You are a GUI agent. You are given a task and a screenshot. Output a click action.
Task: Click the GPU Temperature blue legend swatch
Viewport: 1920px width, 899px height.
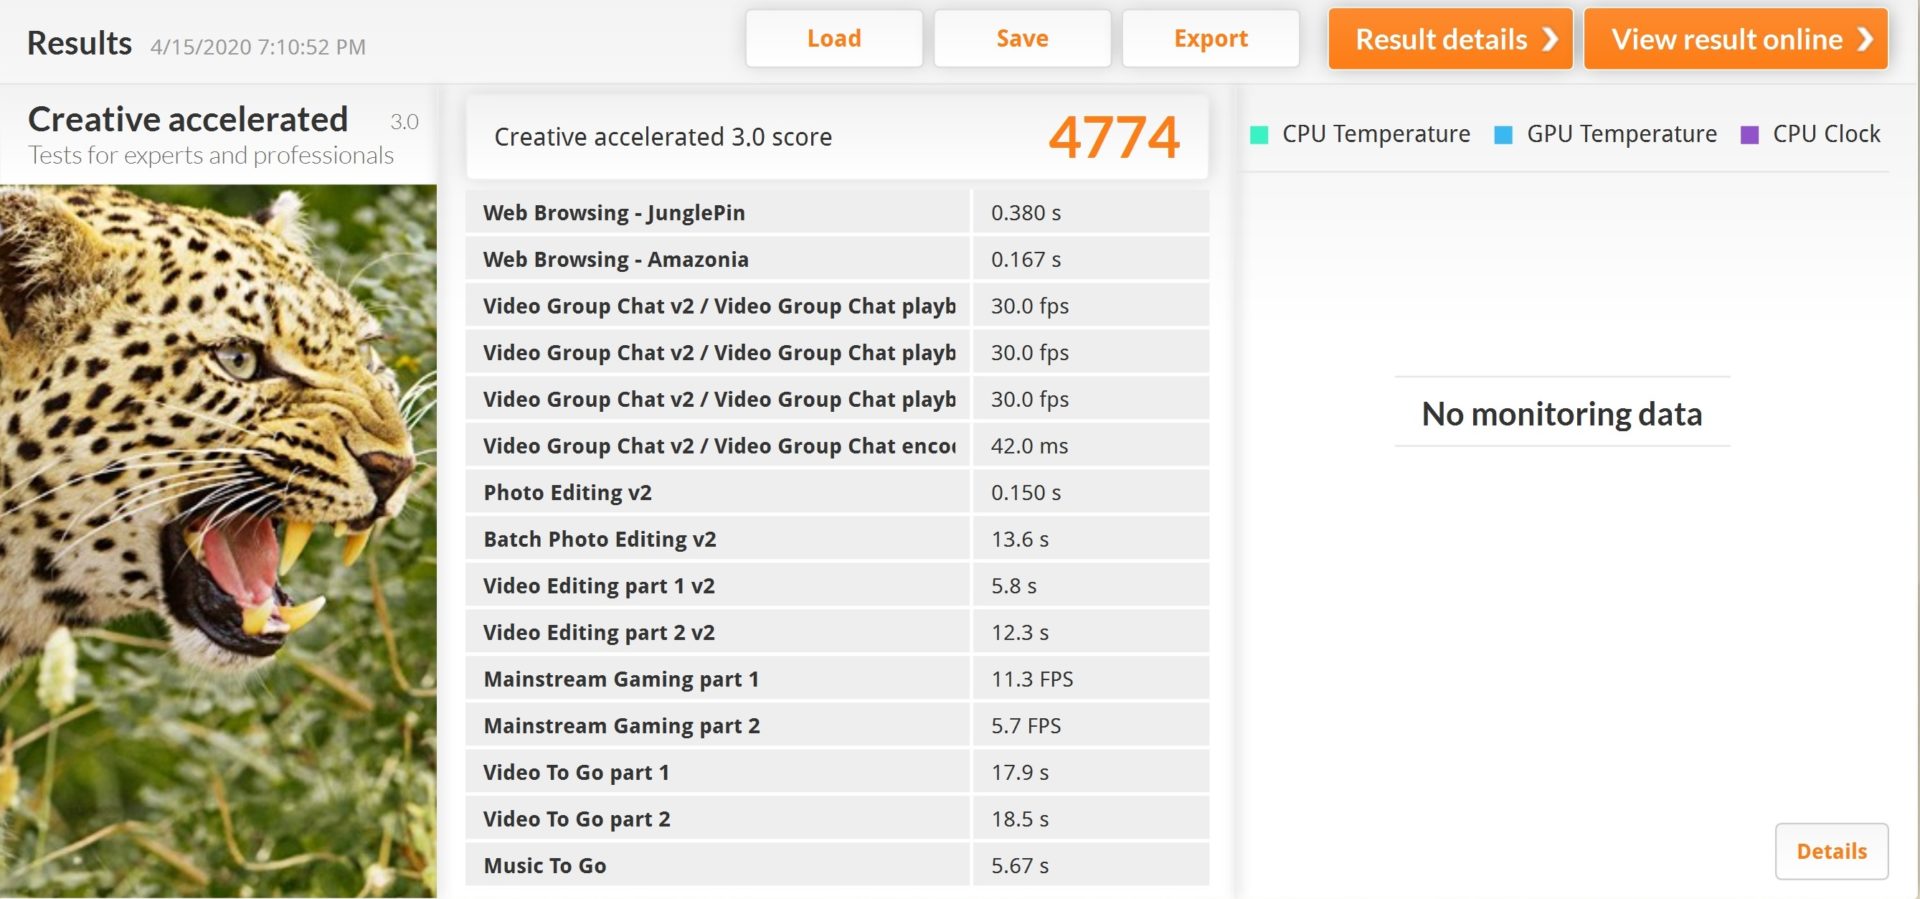click(x=1502, y=135)
